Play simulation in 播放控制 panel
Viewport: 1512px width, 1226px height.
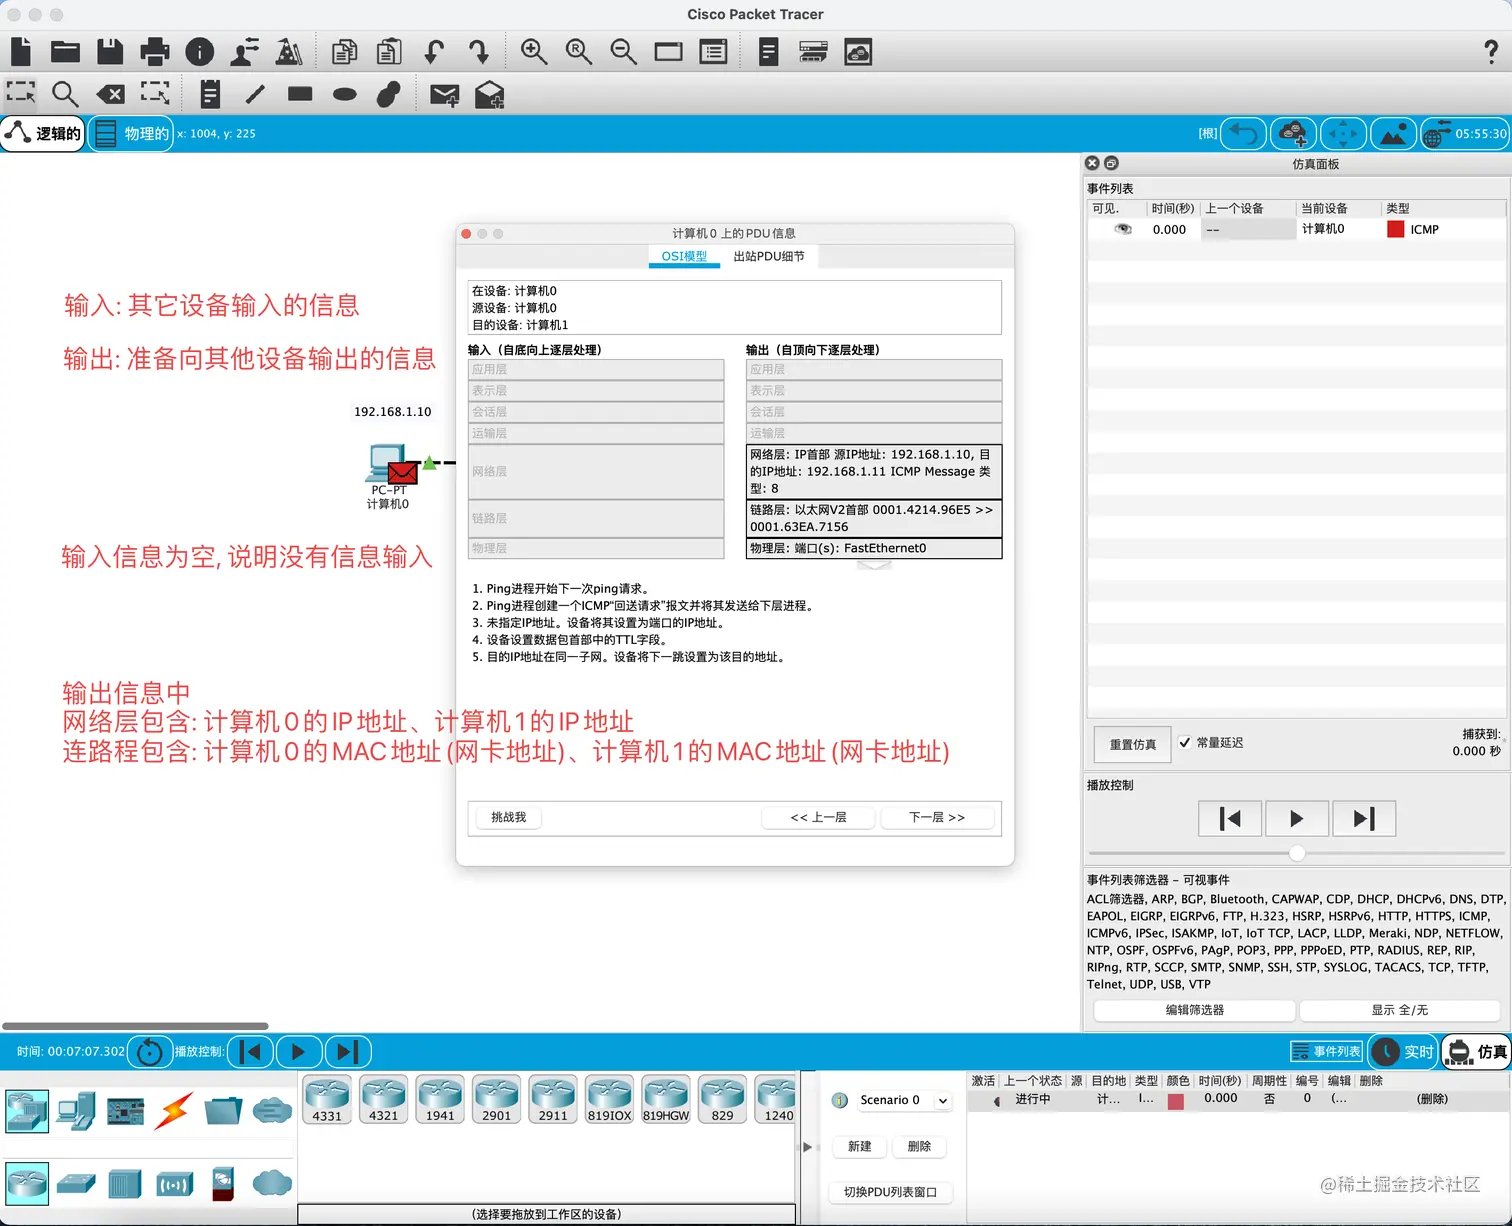click(1297, 819)
